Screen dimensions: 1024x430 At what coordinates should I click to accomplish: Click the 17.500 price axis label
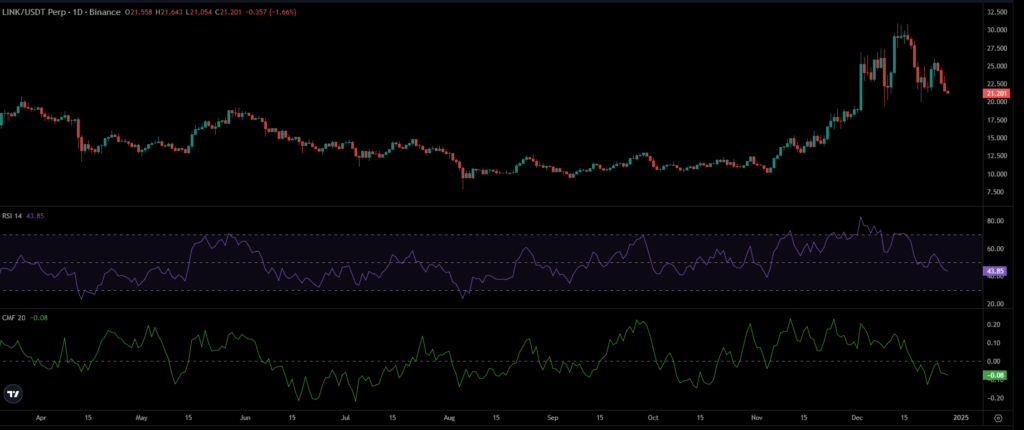click(998, 120)
